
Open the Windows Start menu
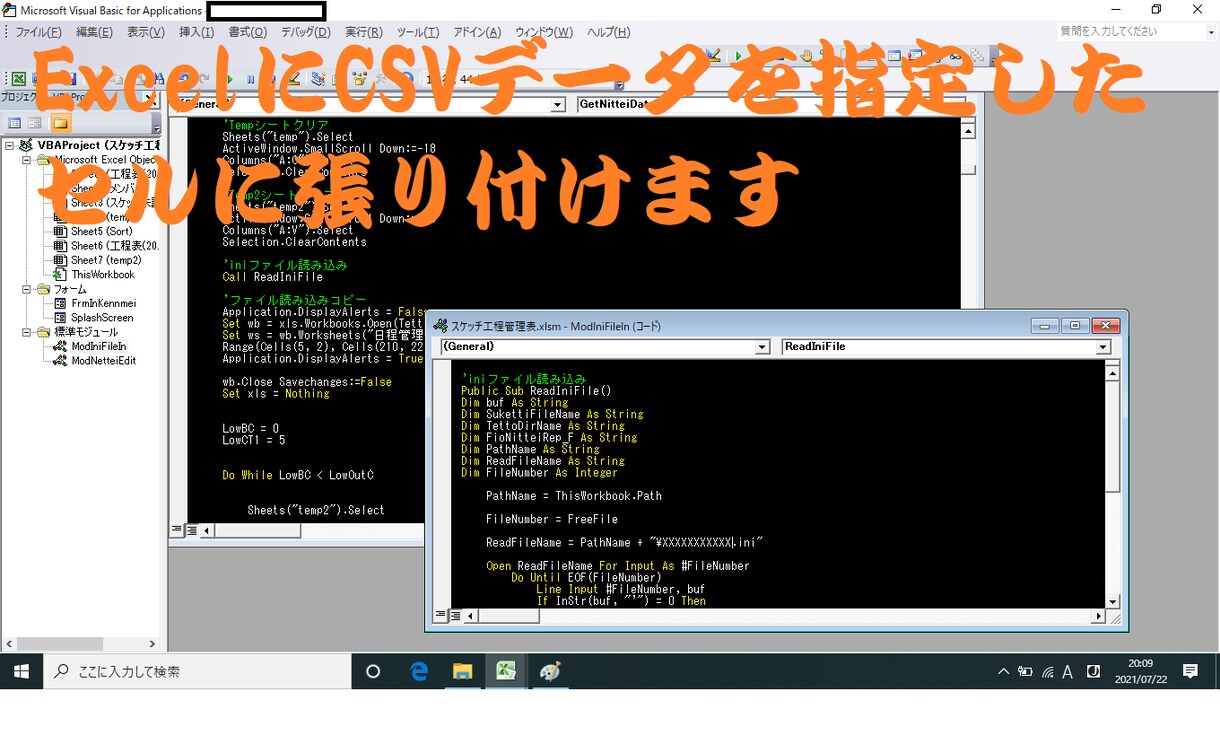[21, 671]
